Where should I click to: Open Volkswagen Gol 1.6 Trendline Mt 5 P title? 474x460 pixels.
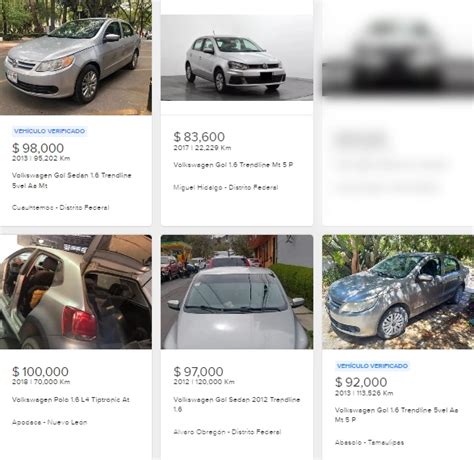click(233, 165)
